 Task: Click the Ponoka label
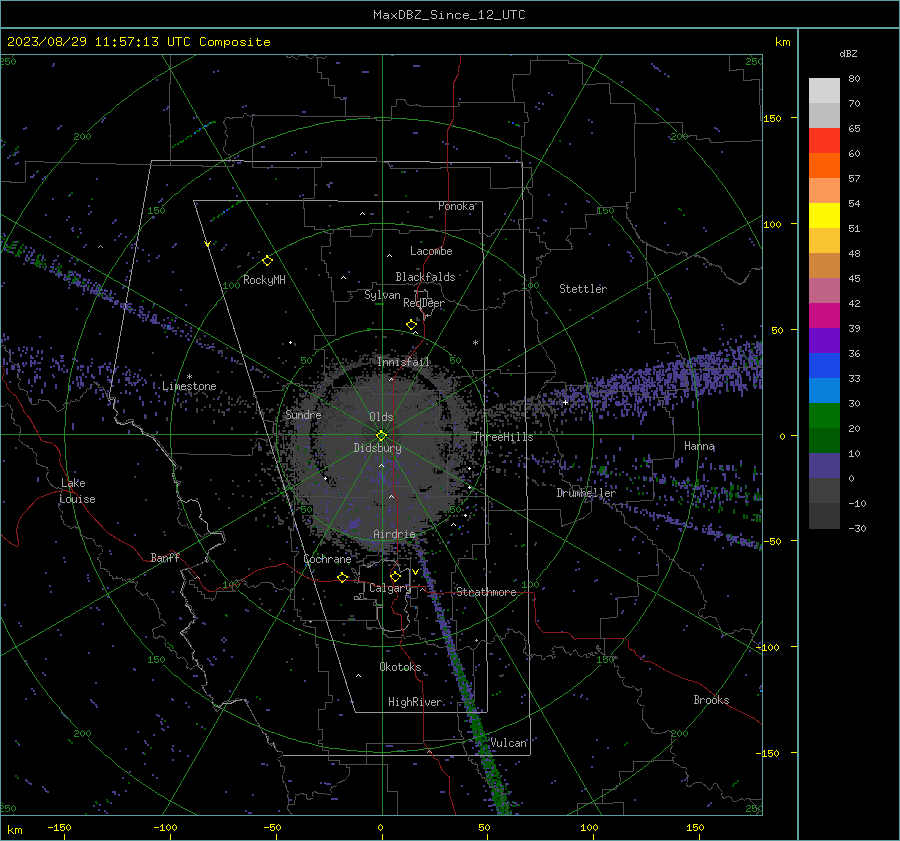point(456,206)
